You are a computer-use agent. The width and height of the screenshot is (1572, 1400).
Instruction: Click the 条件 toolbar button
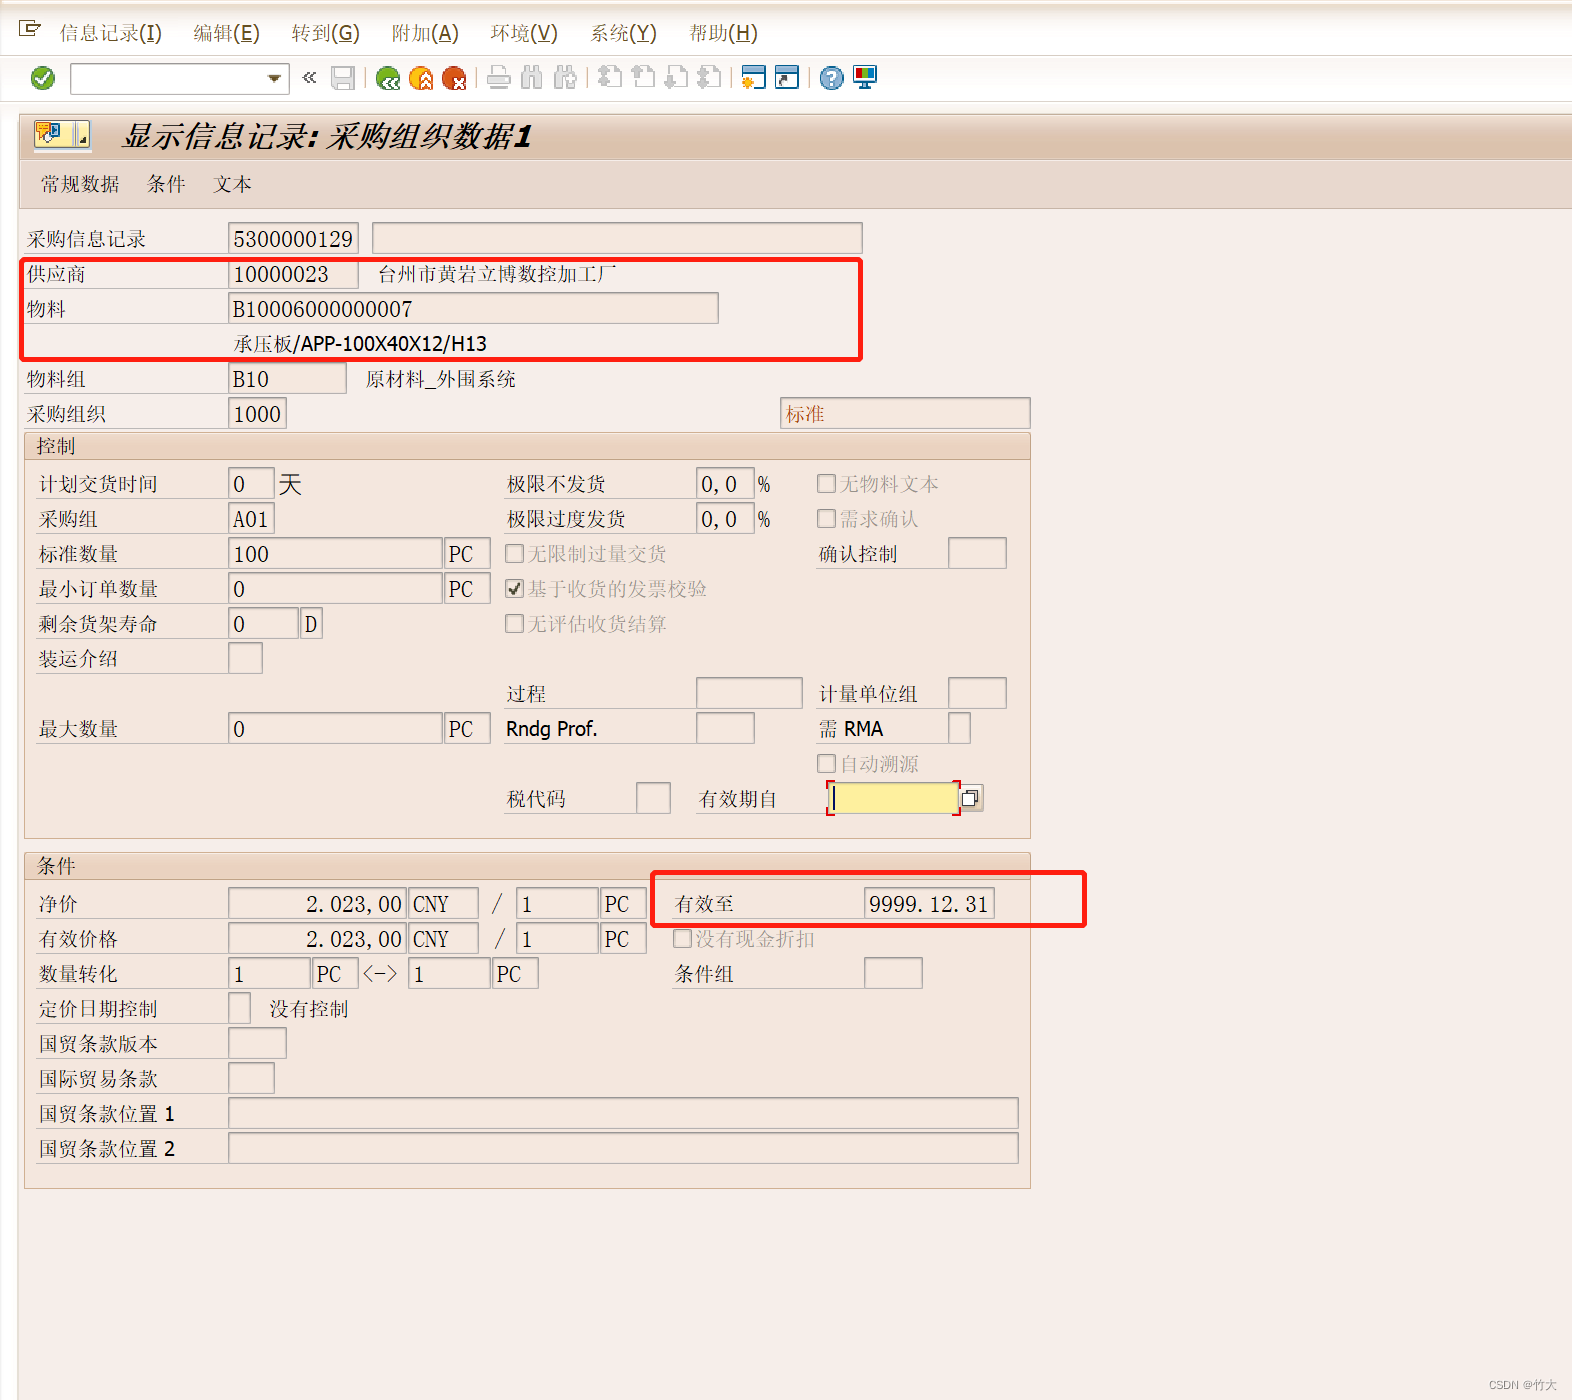pyautogui.click(x=166, y=184)
